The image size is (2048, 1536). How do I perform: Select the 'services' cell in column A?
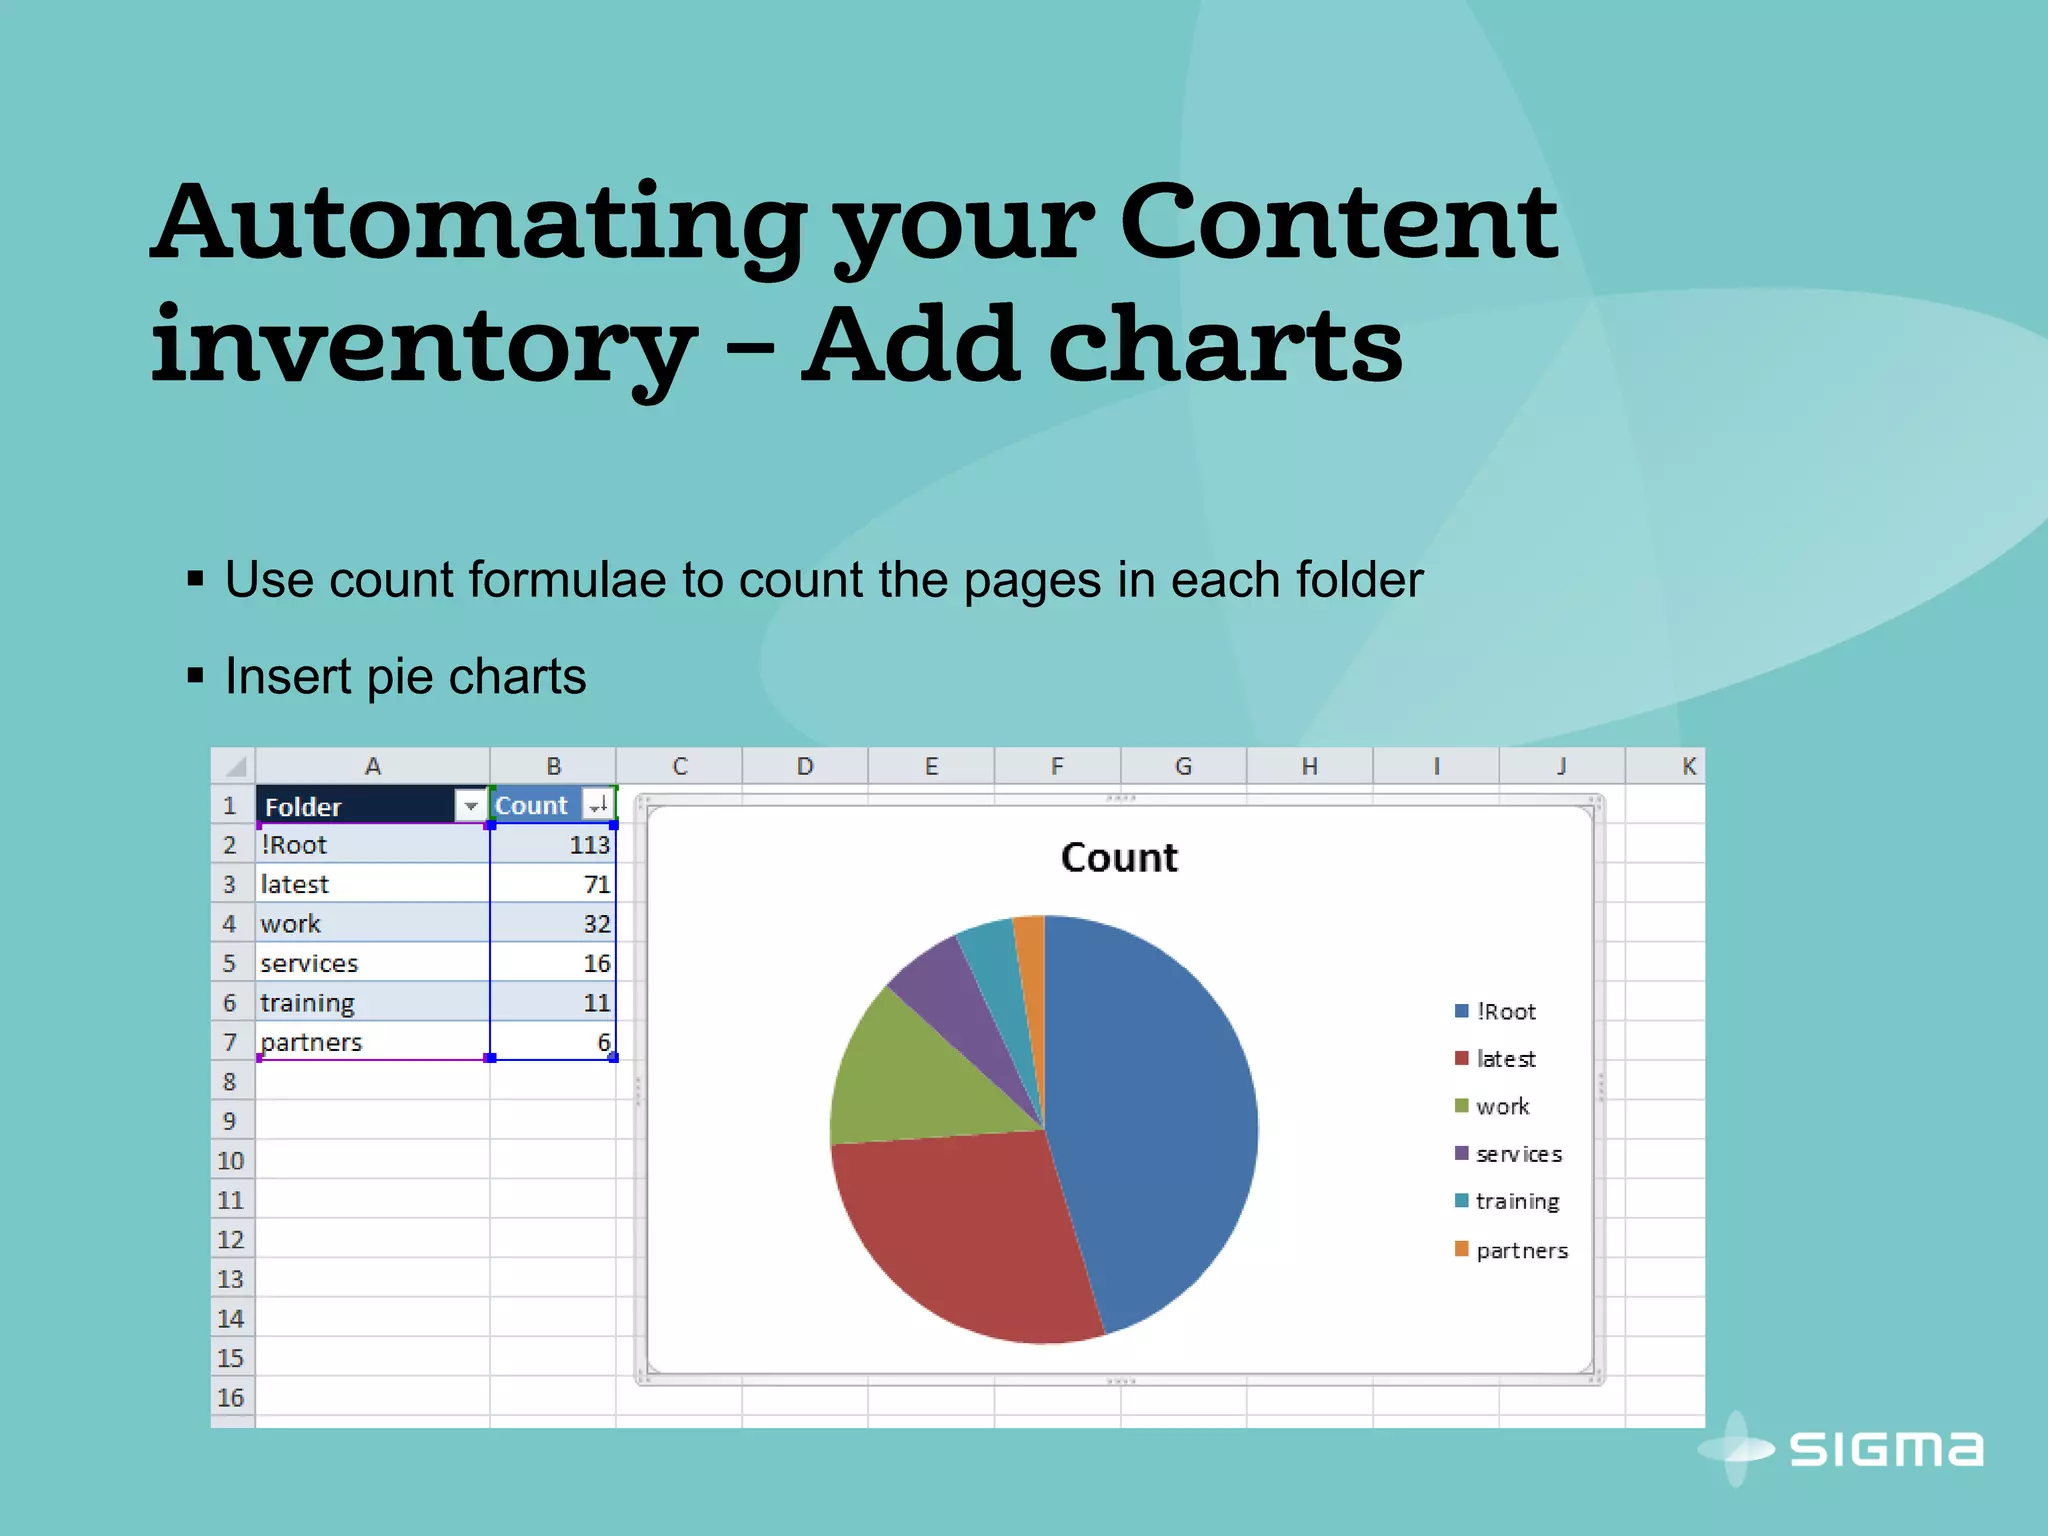tap(372, 963)
